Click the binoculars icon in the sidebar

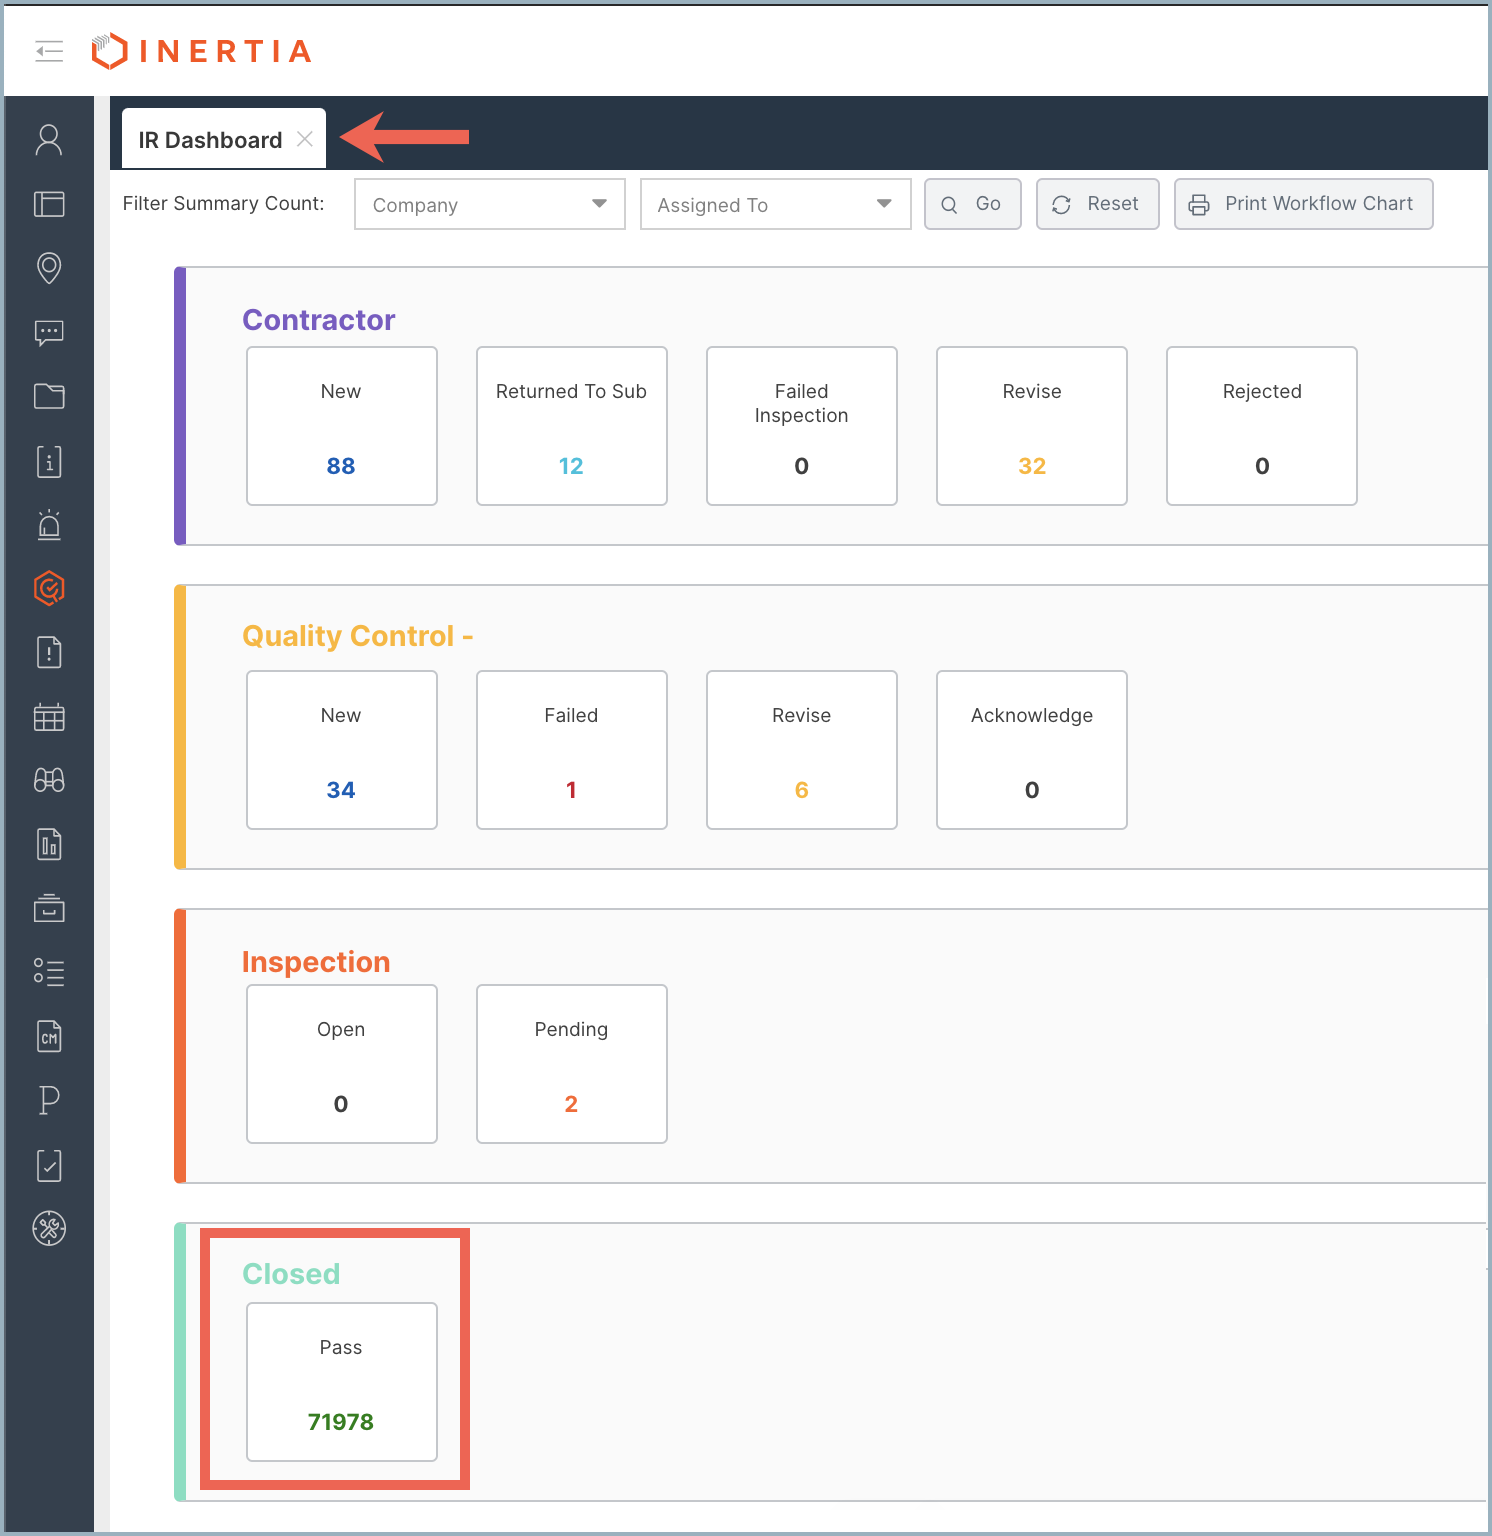click(x=49, y=781)
